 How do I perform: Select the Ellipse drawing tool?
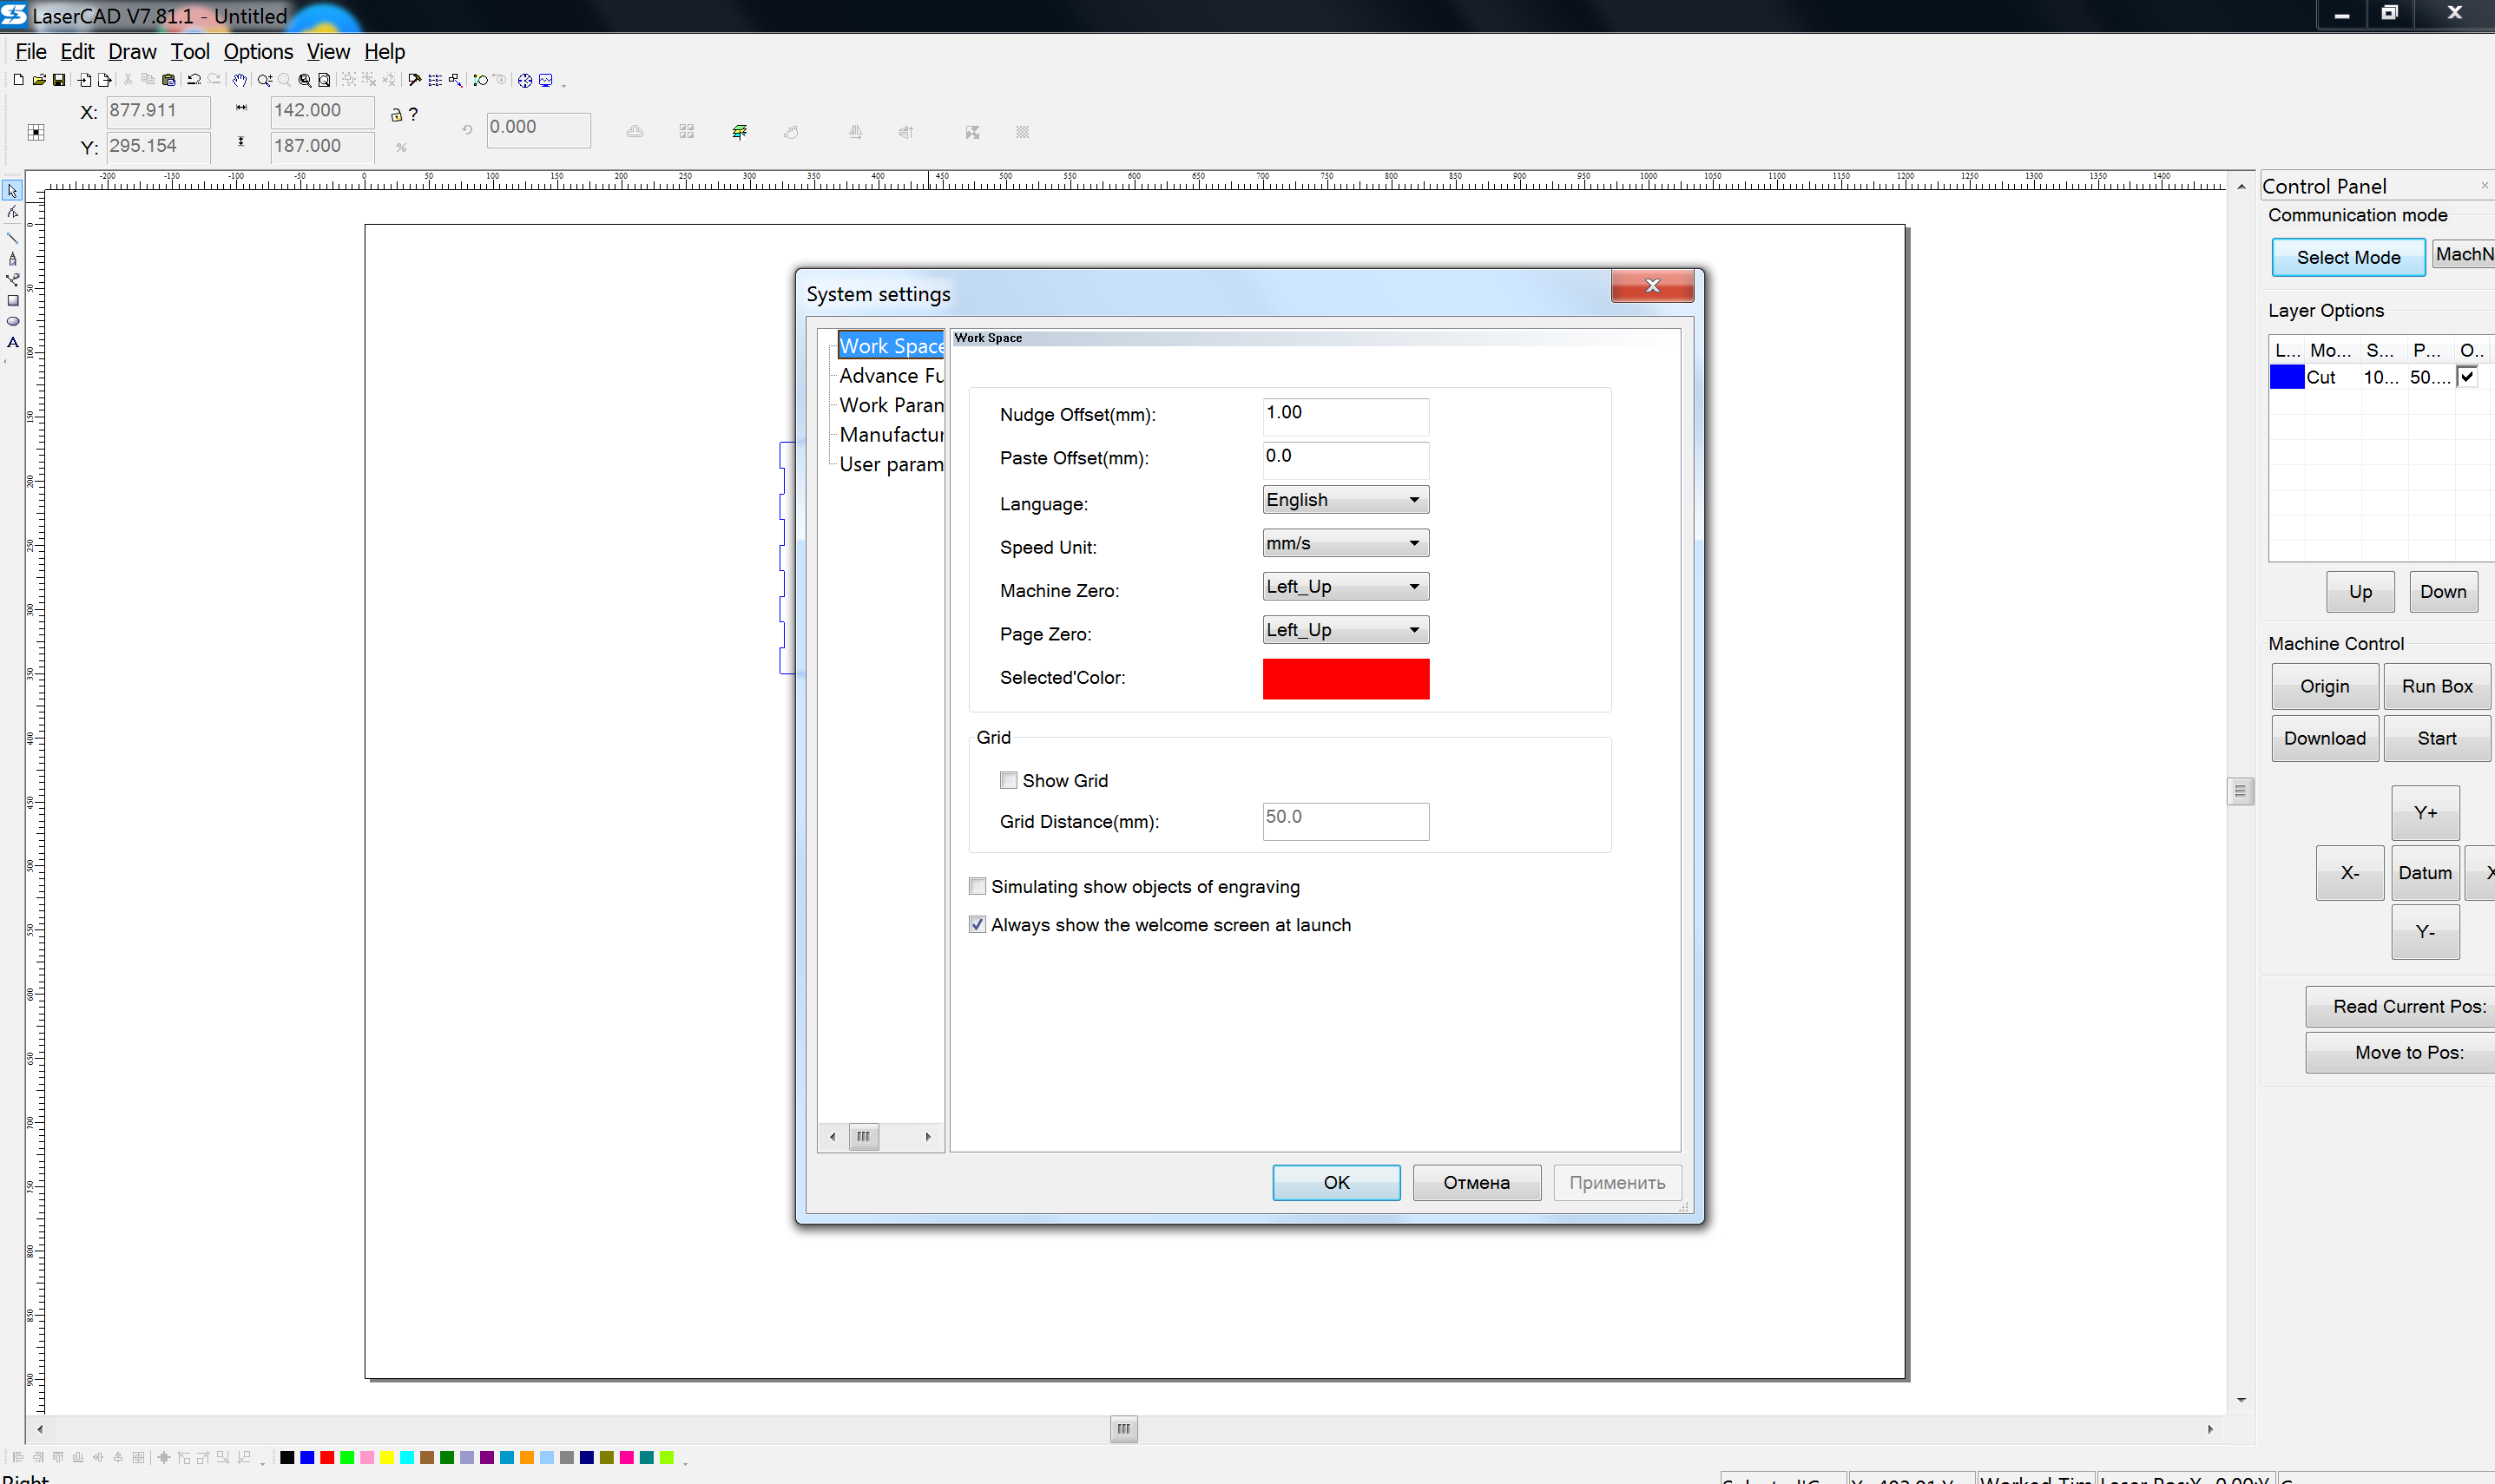click(13, 321)
